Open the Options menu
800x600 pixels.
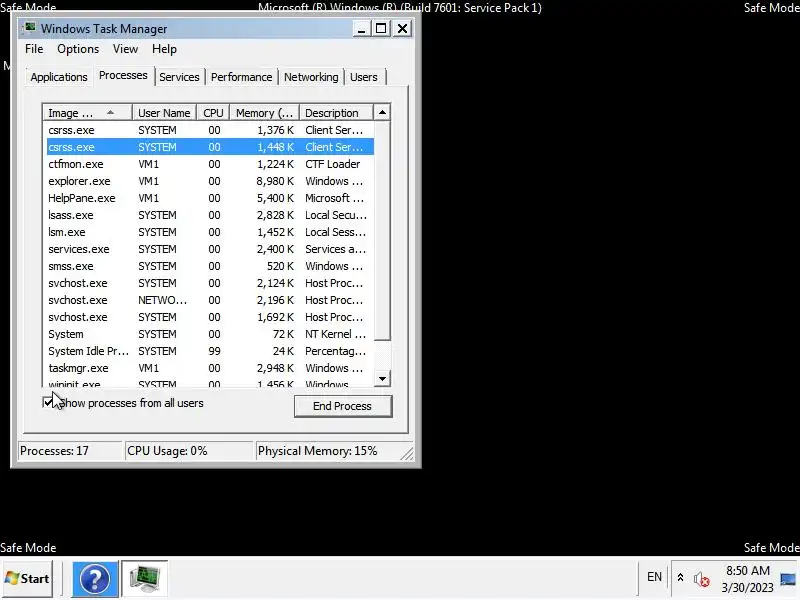(x=78, y=49)
